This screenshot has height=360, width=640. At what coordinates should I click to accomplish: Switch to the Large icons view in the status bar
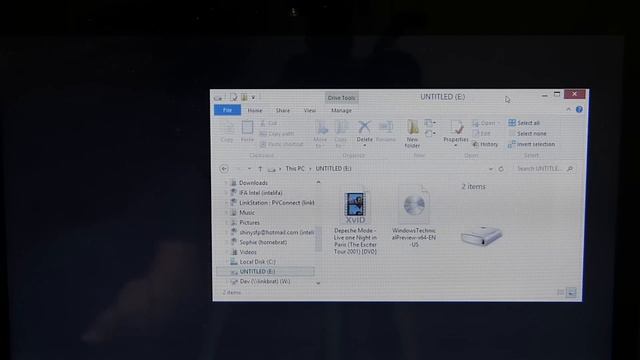click(x=571, y=292)
